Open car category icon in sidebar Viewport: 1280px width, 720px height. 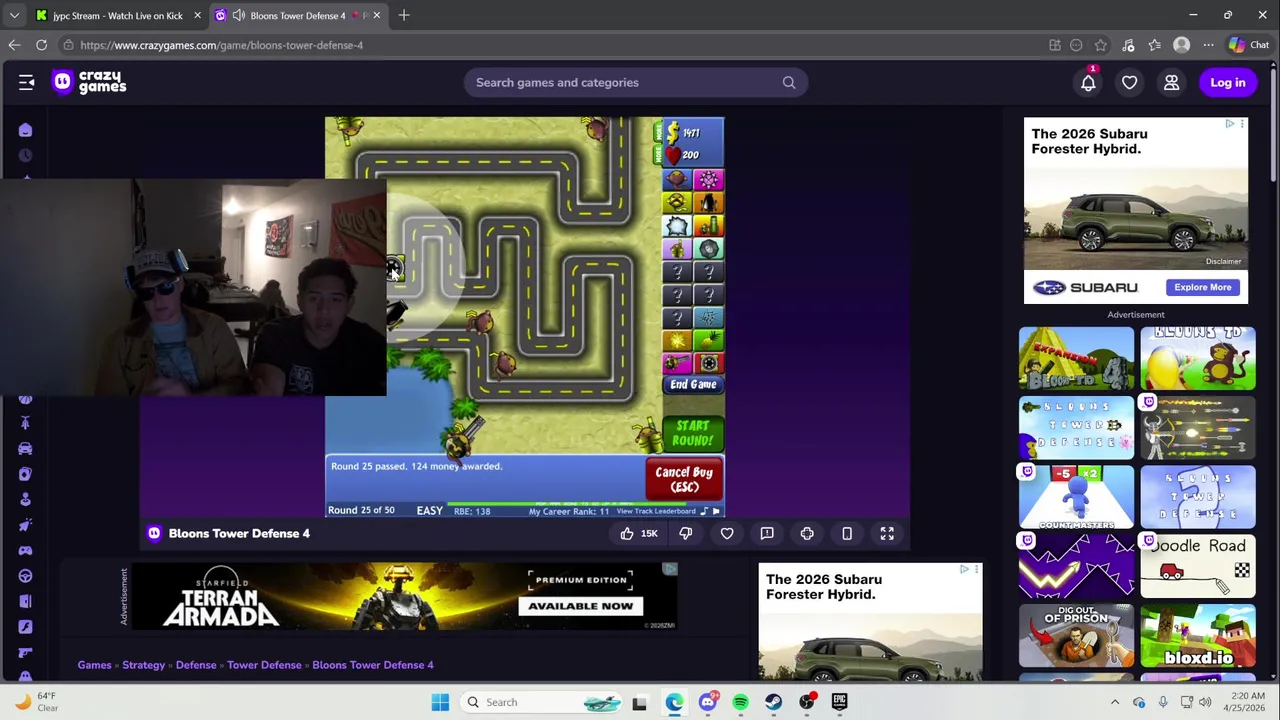[25, 448]
